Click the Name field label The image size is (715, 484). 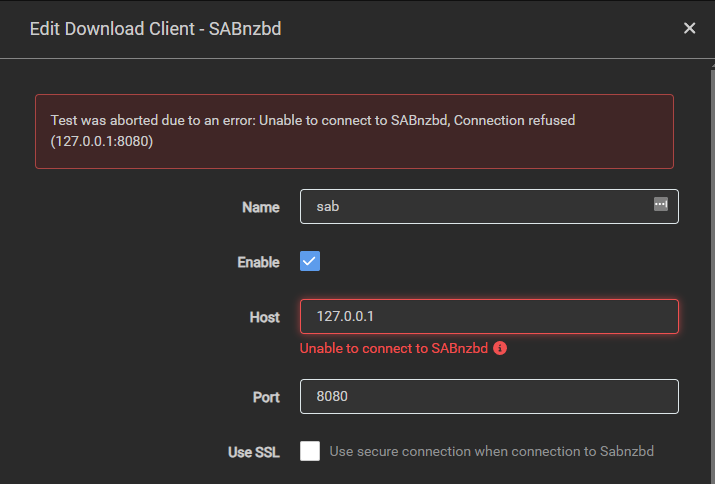tap(261, 208)
